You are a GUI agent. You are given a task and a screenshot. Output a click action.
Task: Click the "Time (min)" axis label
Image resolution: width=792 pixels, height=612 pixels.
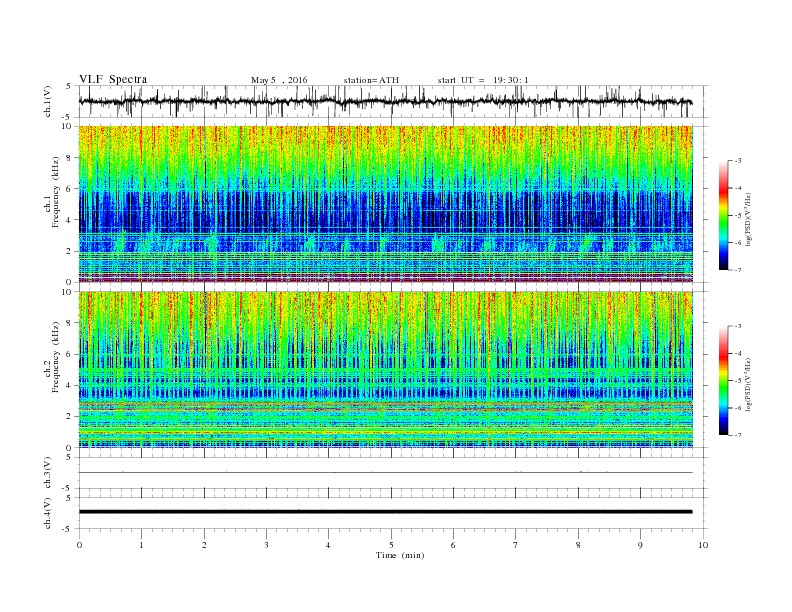point(400,555)
